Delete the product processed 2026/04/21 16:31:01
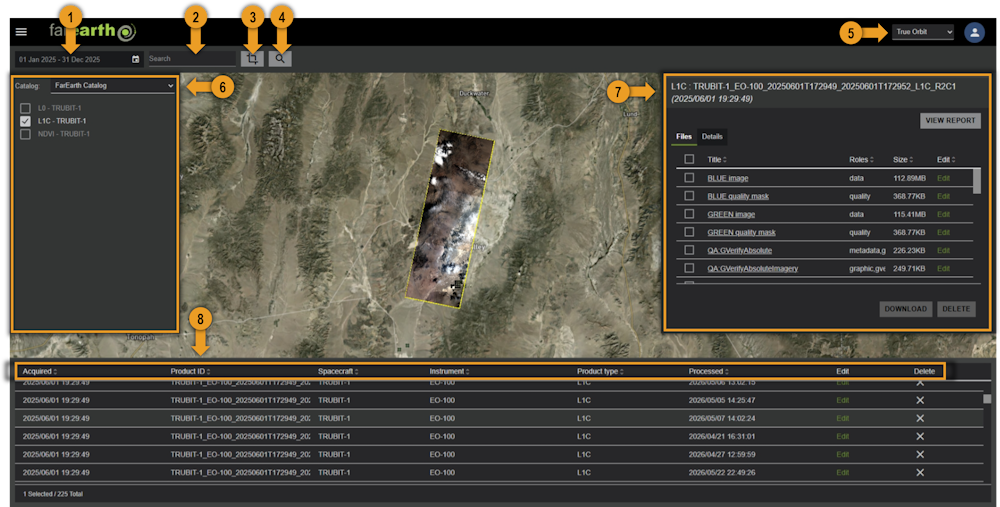This screenshot has width=1000, height=507. (x=920, y=436)
